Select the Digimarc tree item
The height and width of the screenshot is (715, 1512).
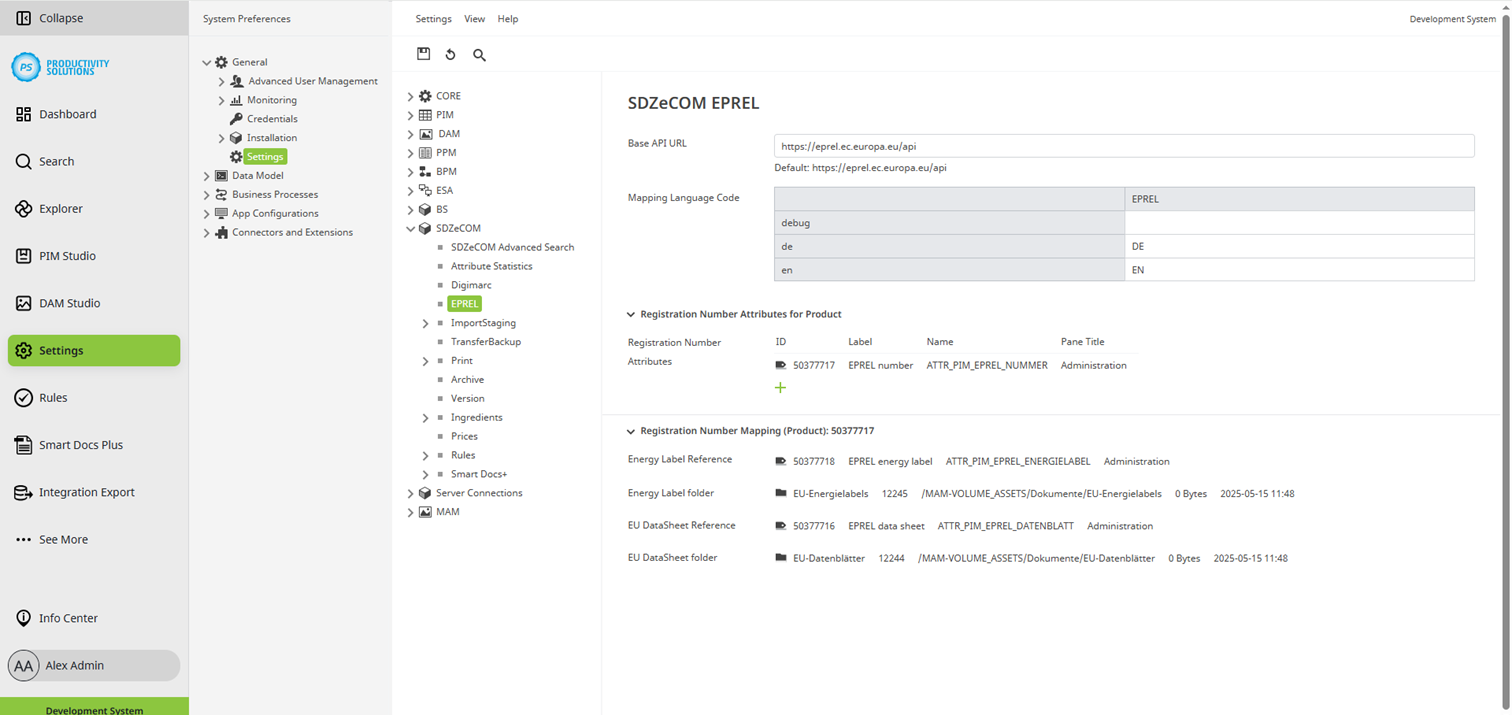click(x=470, y=284)
